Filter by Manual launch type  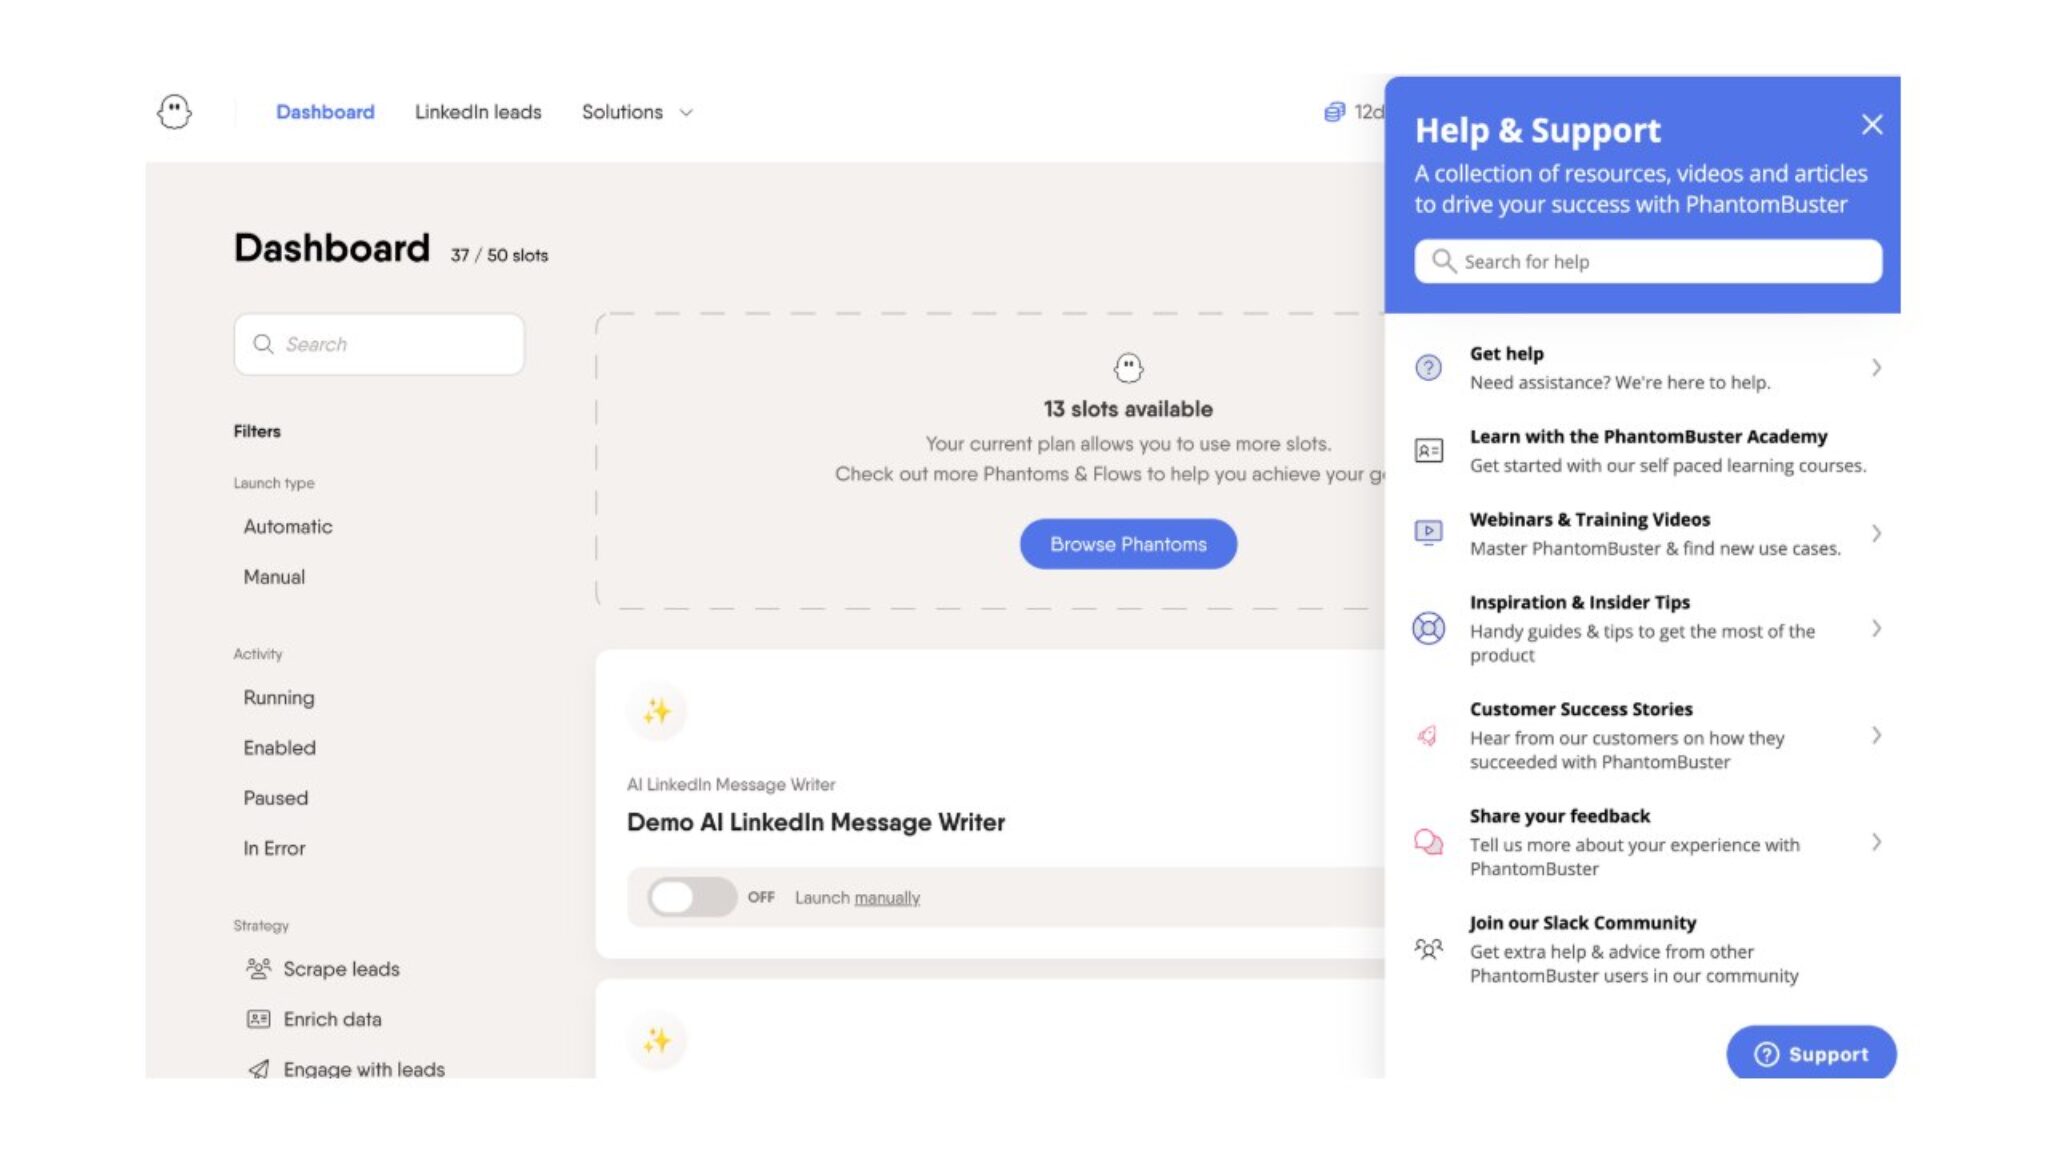(x=274, y=577)
